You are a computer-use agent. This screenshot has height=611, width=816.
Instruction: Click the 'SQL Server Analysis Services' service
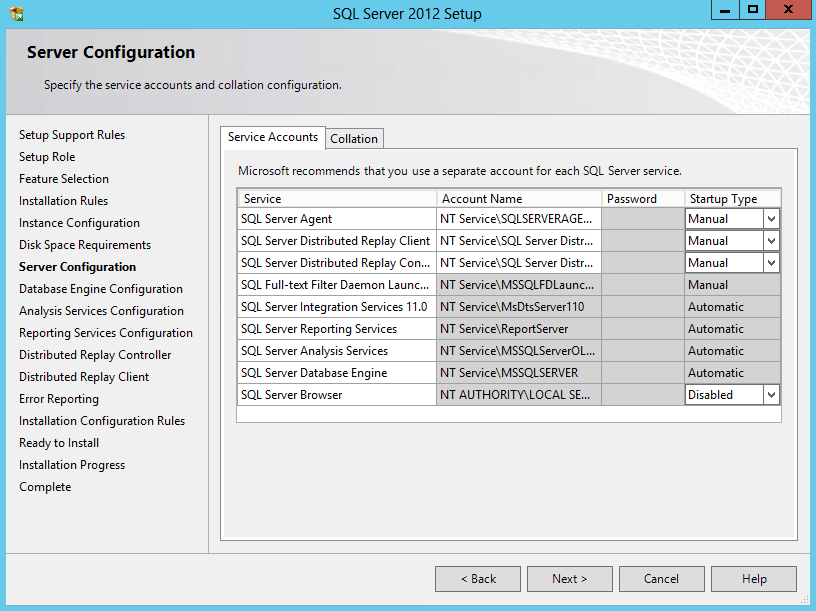[337, 351]
